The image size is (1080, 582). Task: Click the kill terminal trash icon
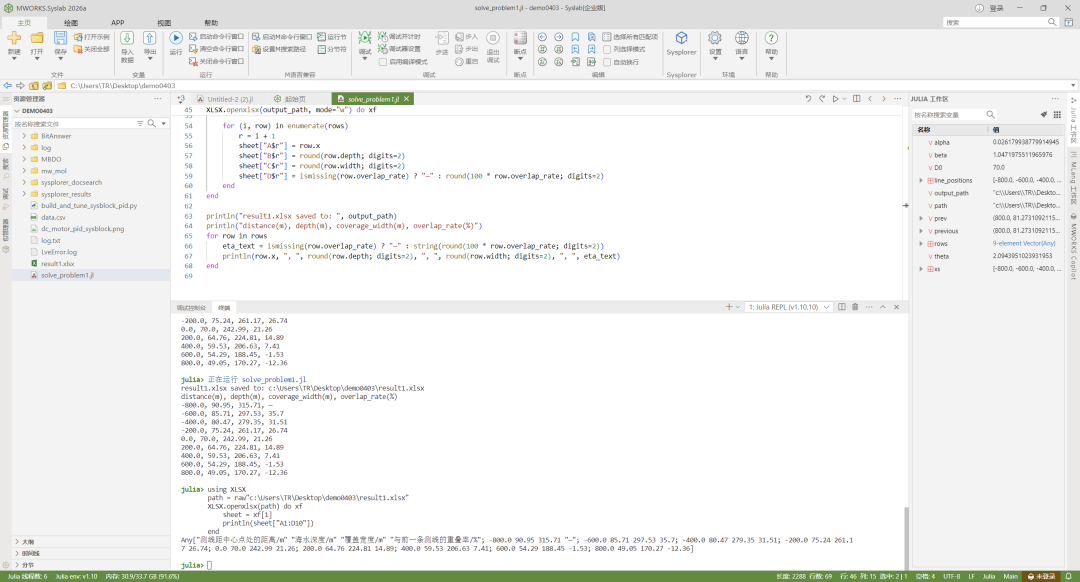(855, 307)
